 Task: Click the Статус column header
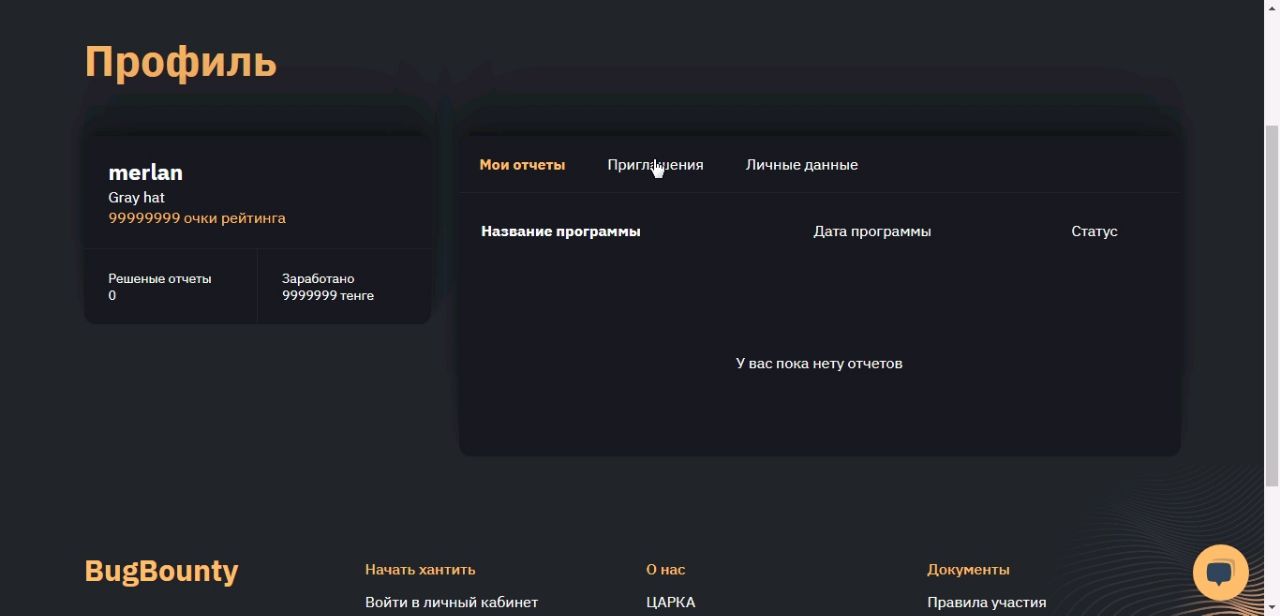(1094, 231)
